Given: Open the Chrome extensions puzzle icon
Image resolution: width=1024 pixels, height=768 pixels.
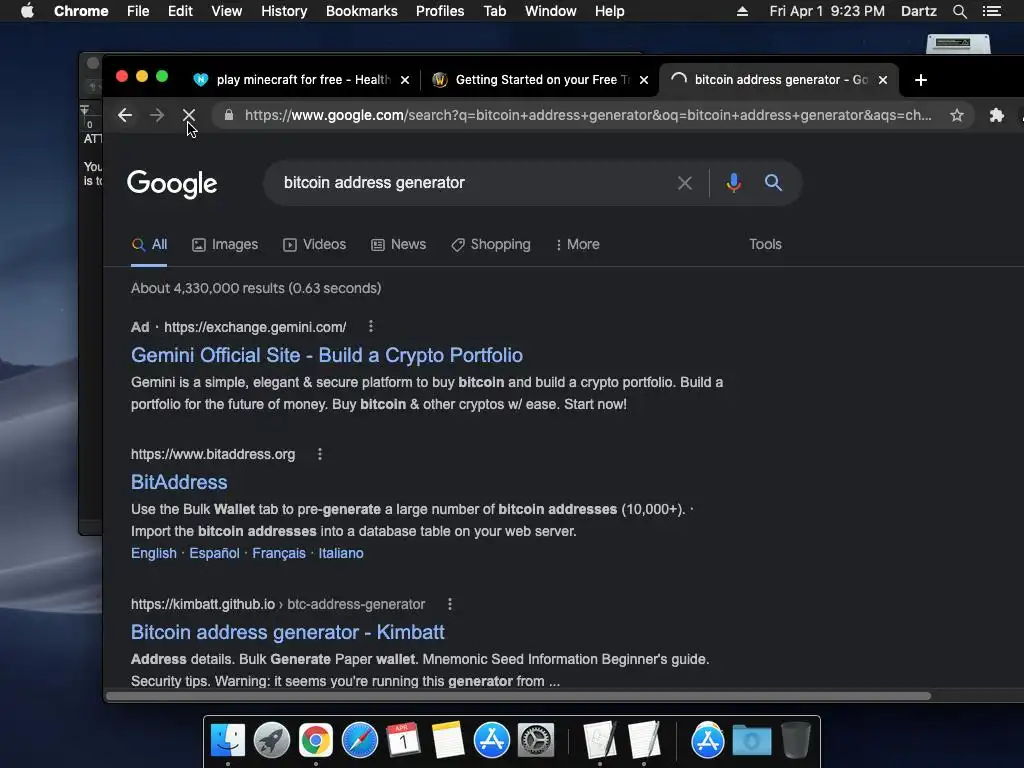Looking at the screenshot, I should (997, 116).
